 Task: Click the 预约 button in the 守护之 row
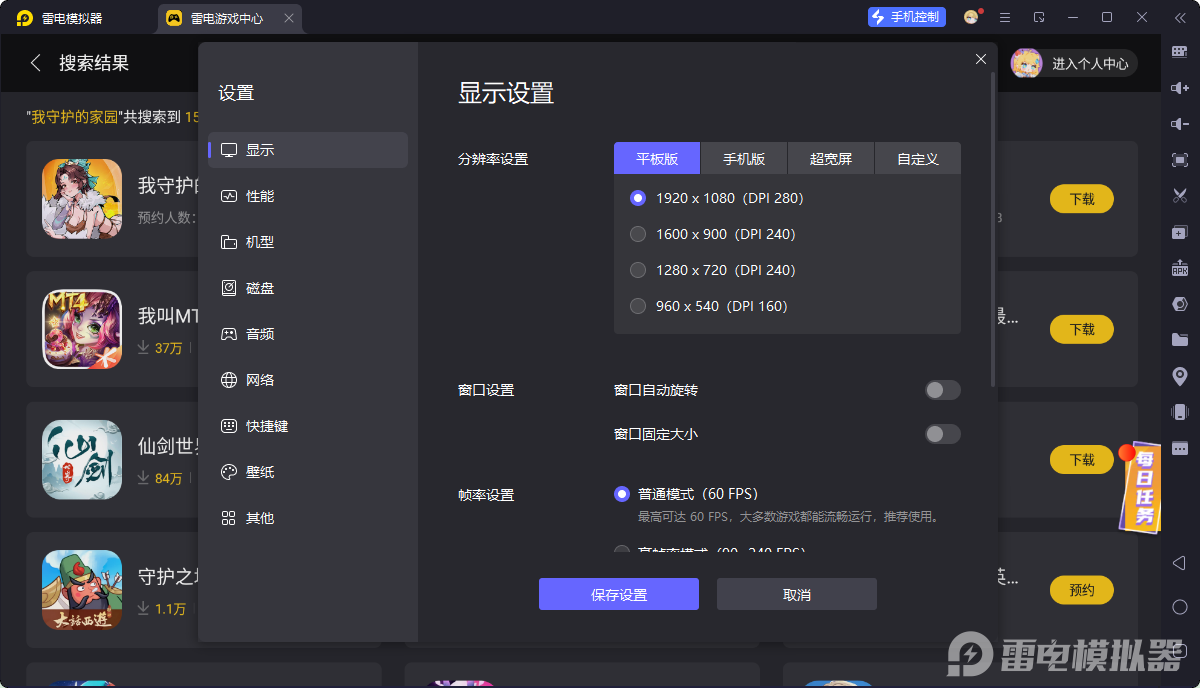pos(1082,590)
